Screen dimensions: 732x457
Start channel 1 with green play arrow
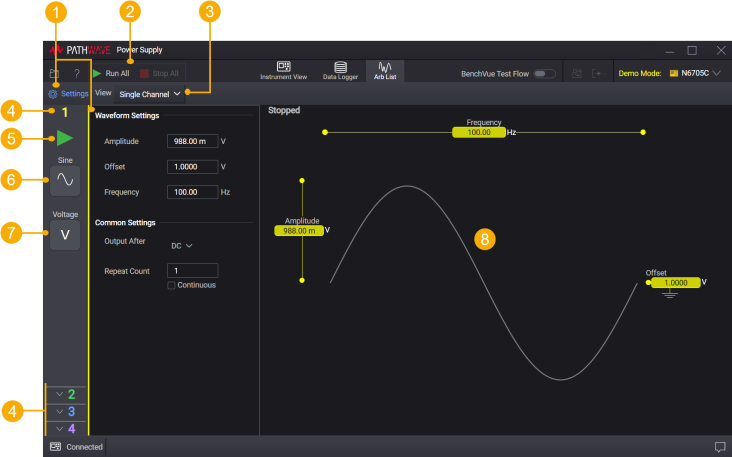(x=65, y=138)
